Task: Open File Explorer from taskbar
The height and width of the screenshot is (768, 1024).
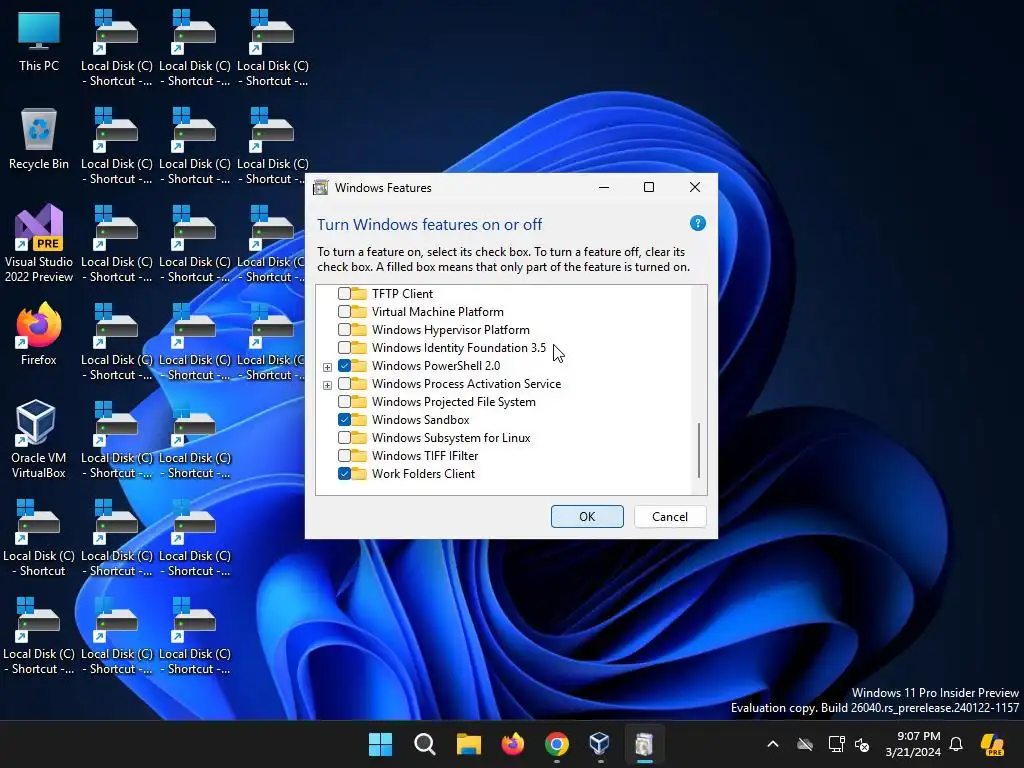Action: point(468,744)
